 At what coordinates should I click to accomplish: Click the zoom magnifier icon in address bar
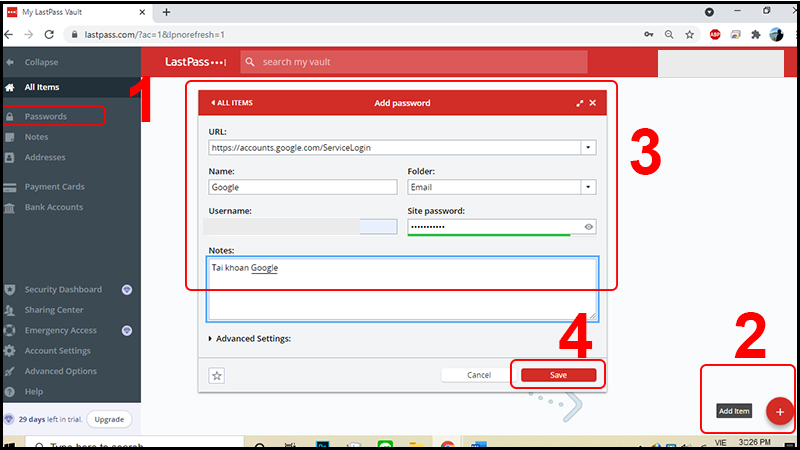click(x=669, y=35)
